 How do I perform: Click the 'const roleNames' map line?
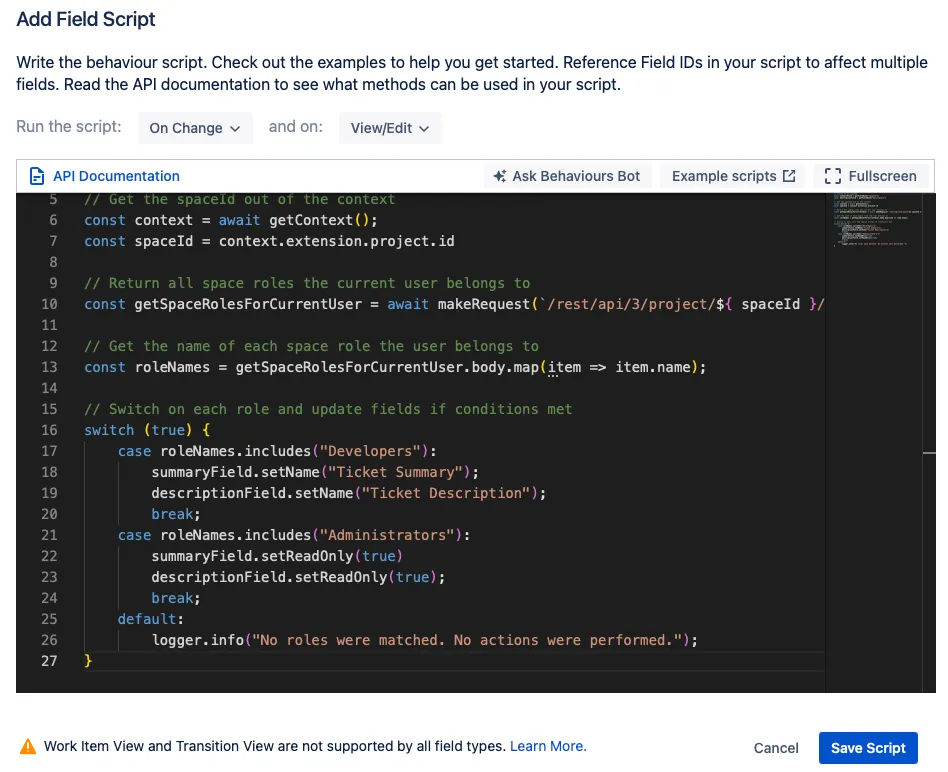point(395,367)
